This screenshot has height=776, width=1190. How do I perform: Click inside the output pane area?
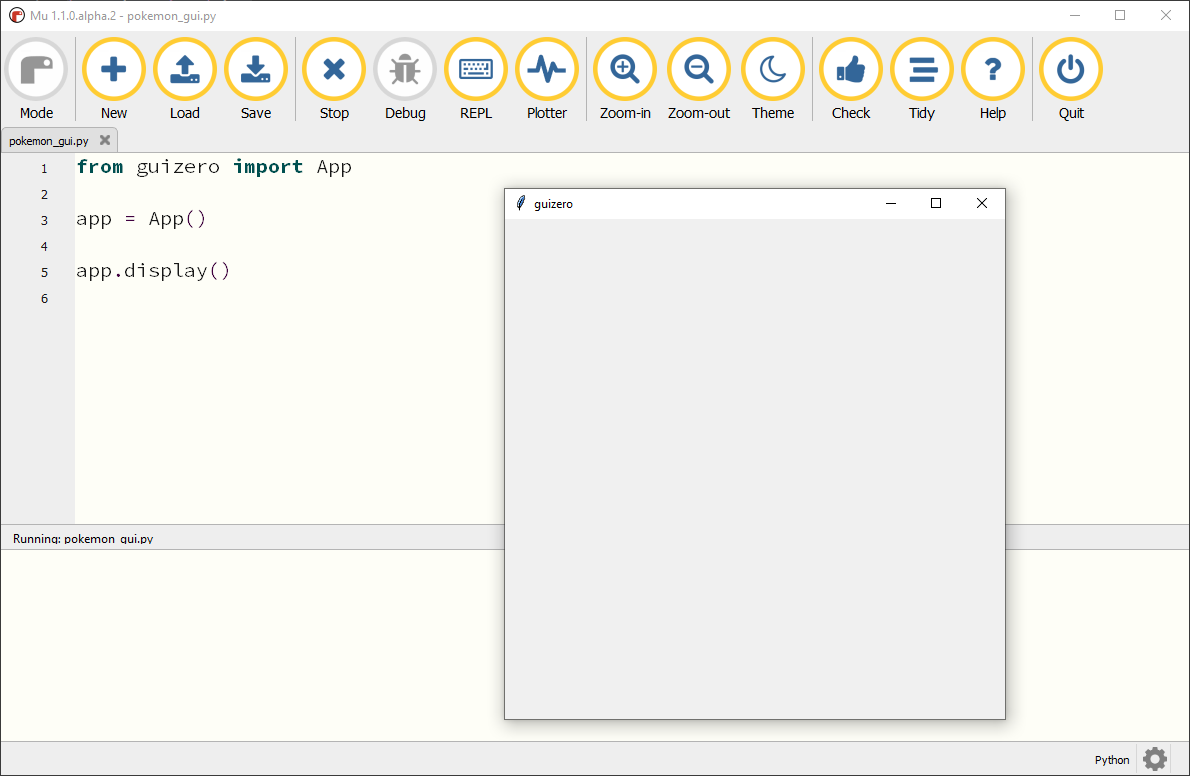[252, 645]
